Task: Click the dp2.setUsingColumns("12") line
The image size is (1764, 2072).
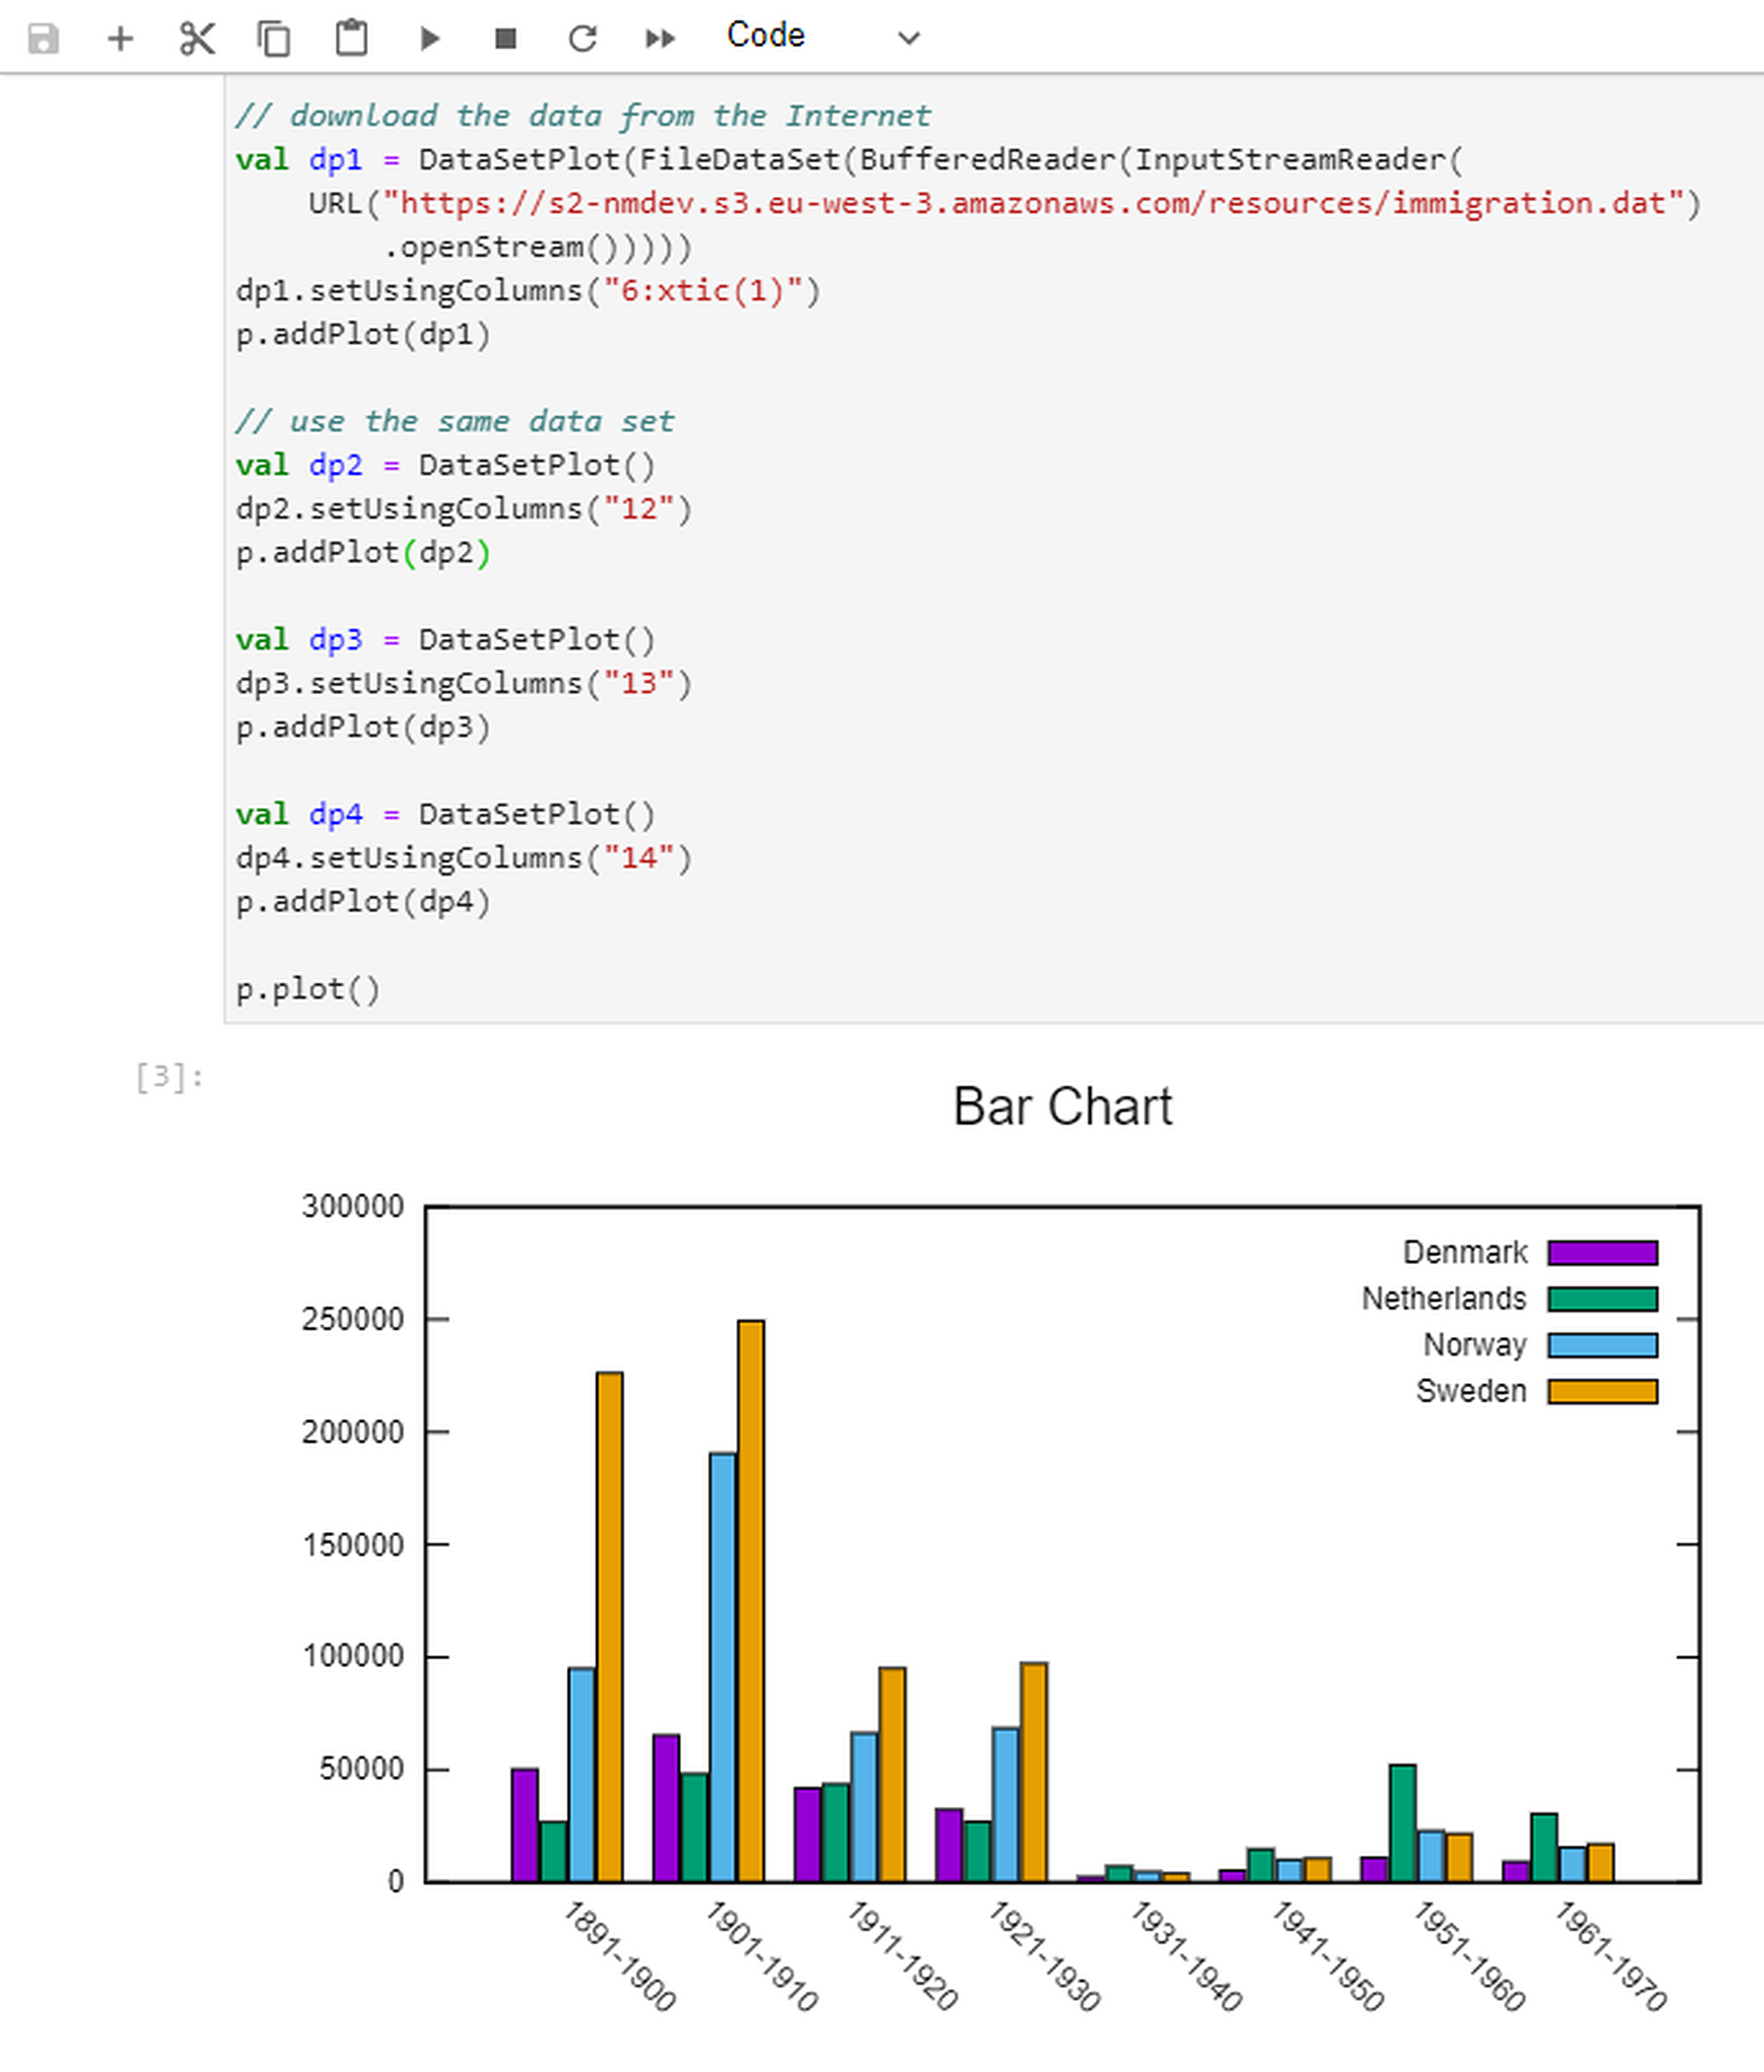Action: point(464,509)
